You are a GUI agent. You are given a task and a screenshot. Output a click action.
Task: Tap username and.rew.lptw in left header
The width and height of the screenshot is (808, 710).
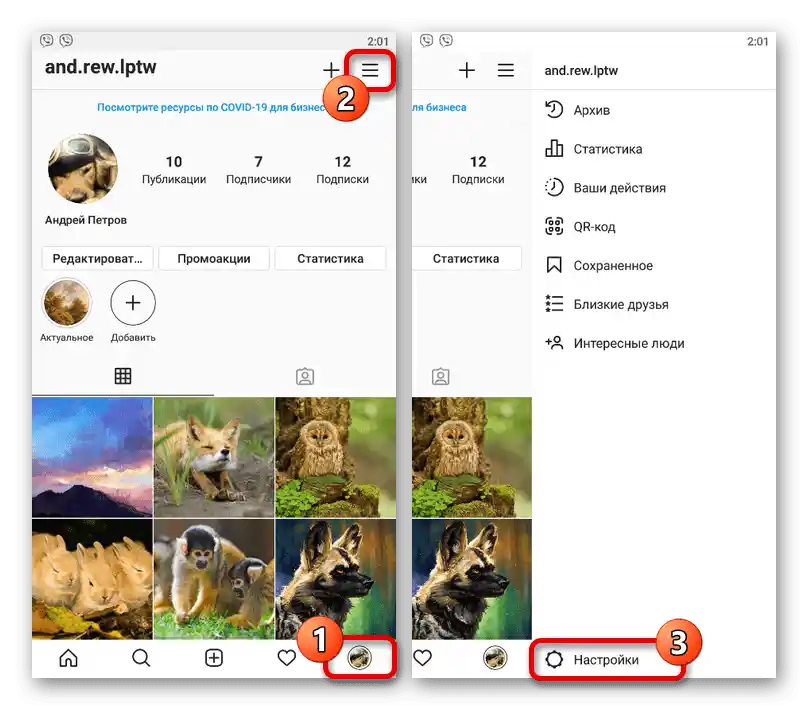[100, 67]
